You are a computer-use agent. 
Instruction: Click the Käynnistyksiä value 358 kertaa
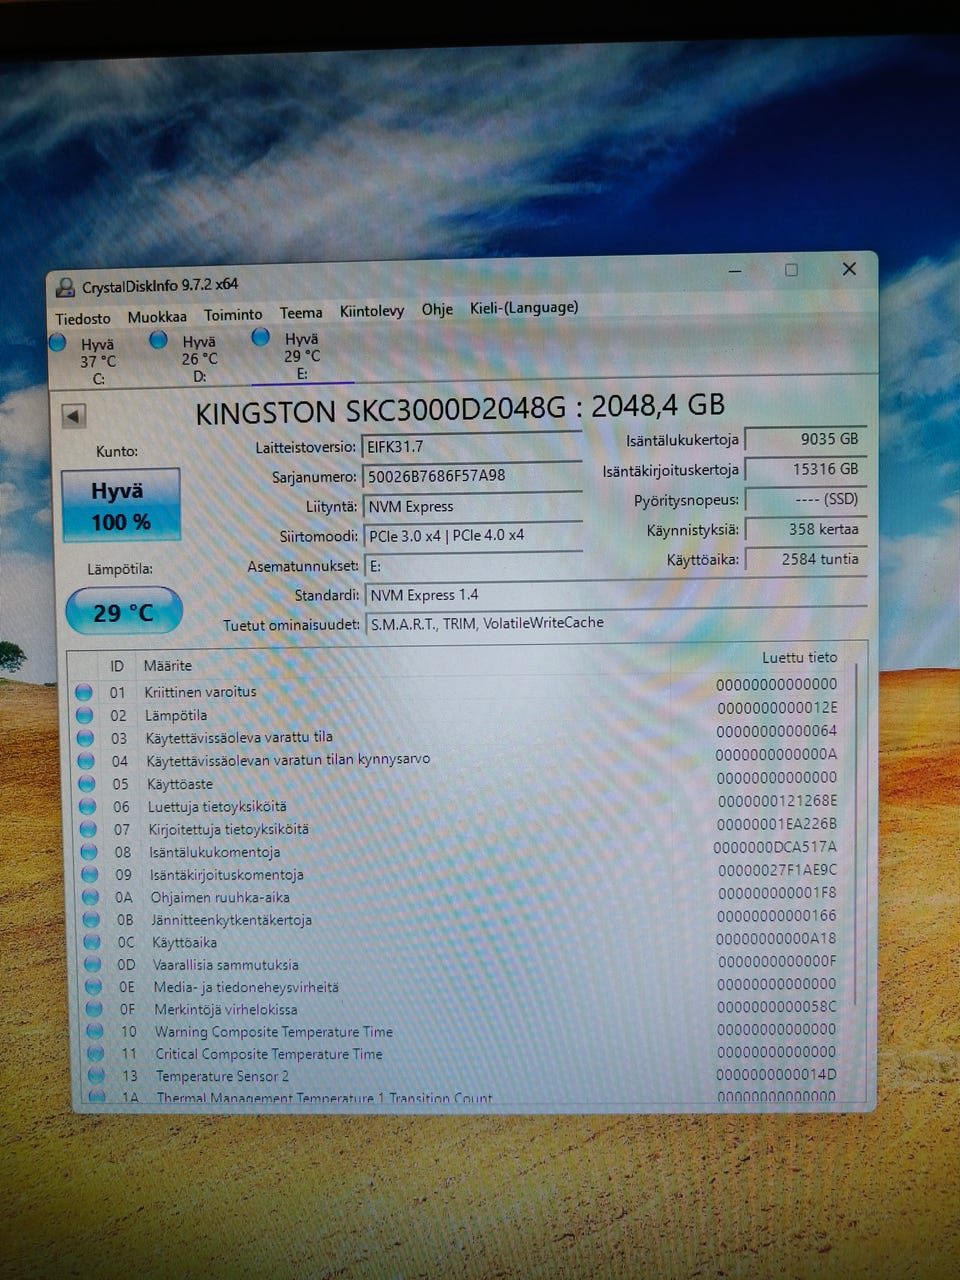(806, 529)
